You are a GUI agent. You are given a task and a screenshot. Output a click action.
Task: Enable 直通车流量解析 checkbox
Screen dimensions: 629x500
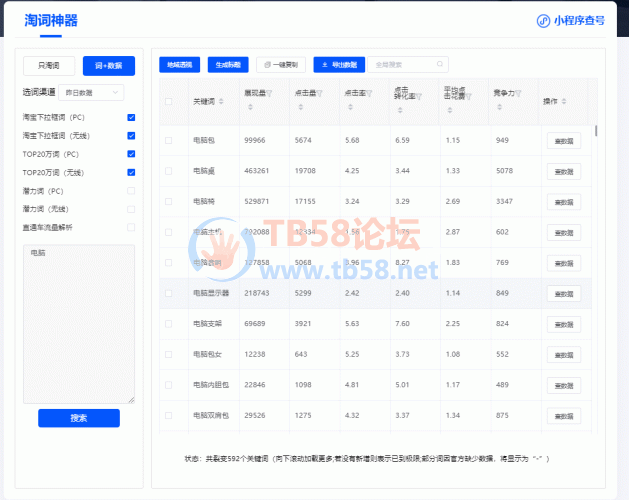[131, 227]
